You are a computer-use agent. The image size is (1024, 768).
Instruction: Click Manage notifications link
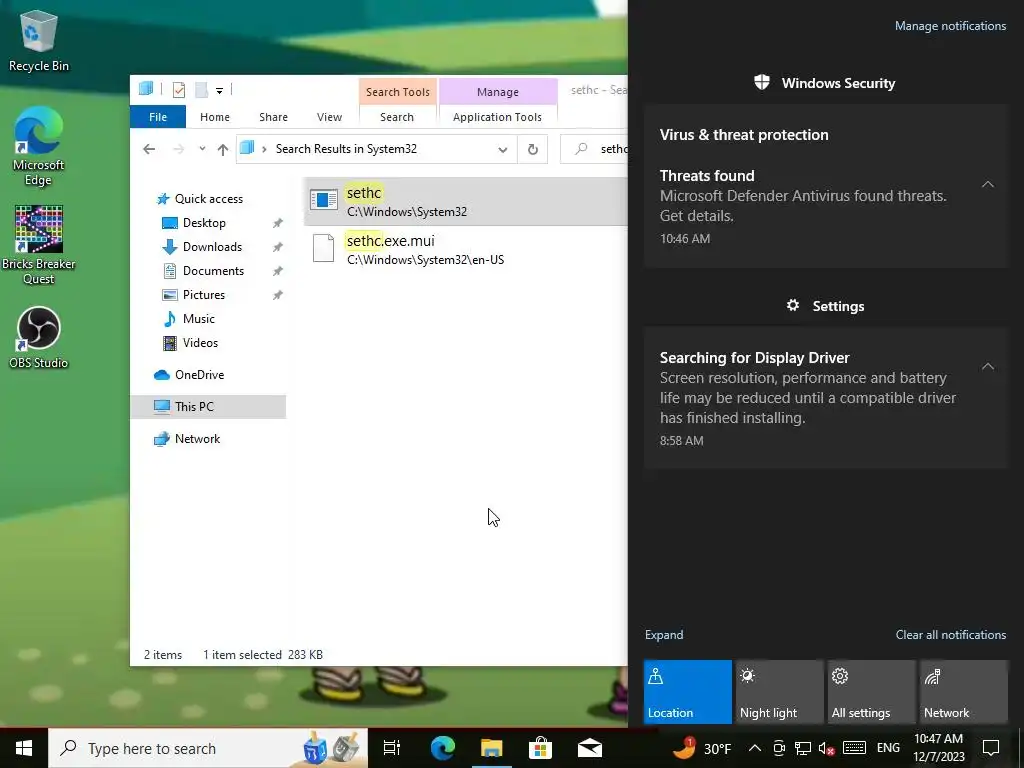click(x=950, y=25)
